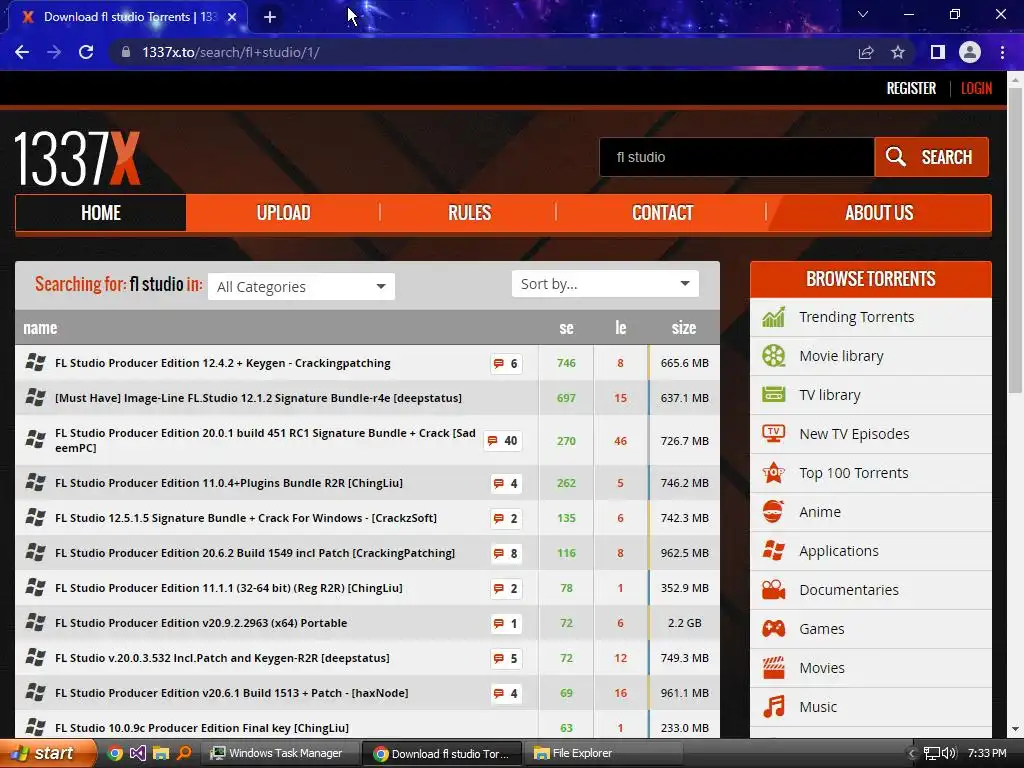
Task: Open the RULES nav item
Action: point(469,213)
